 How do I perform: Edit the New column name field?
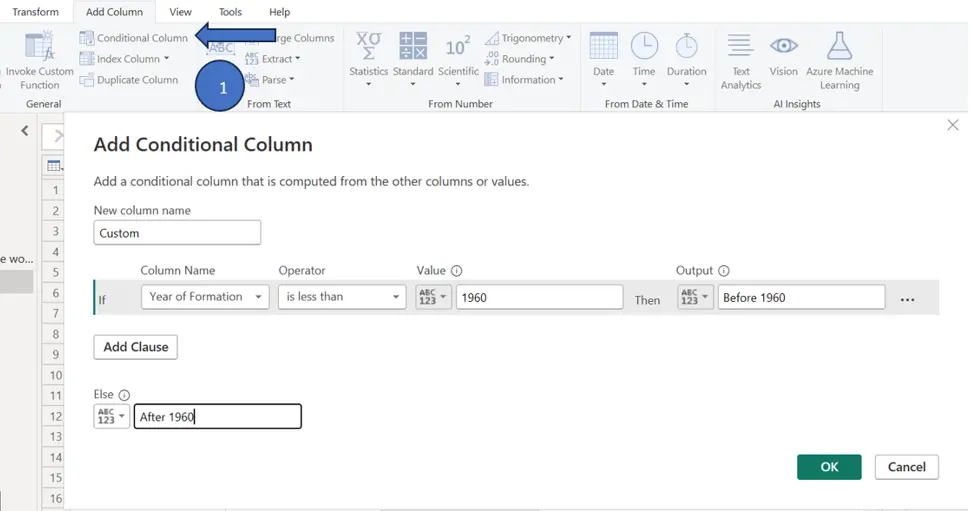tap(177, 233)
